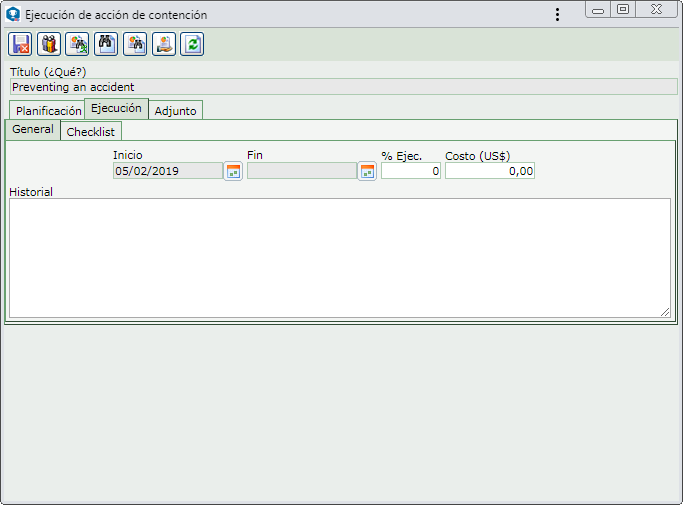Click the empty Fin date field

tap(302, 171)
